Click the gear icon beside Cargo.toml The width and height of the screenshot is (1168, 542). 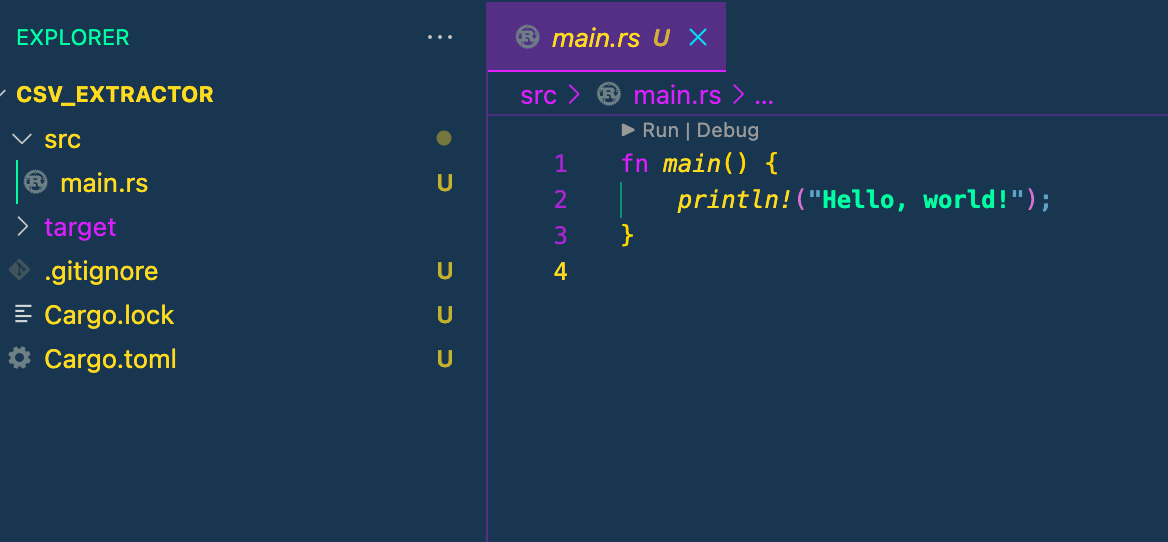(18, 359)
